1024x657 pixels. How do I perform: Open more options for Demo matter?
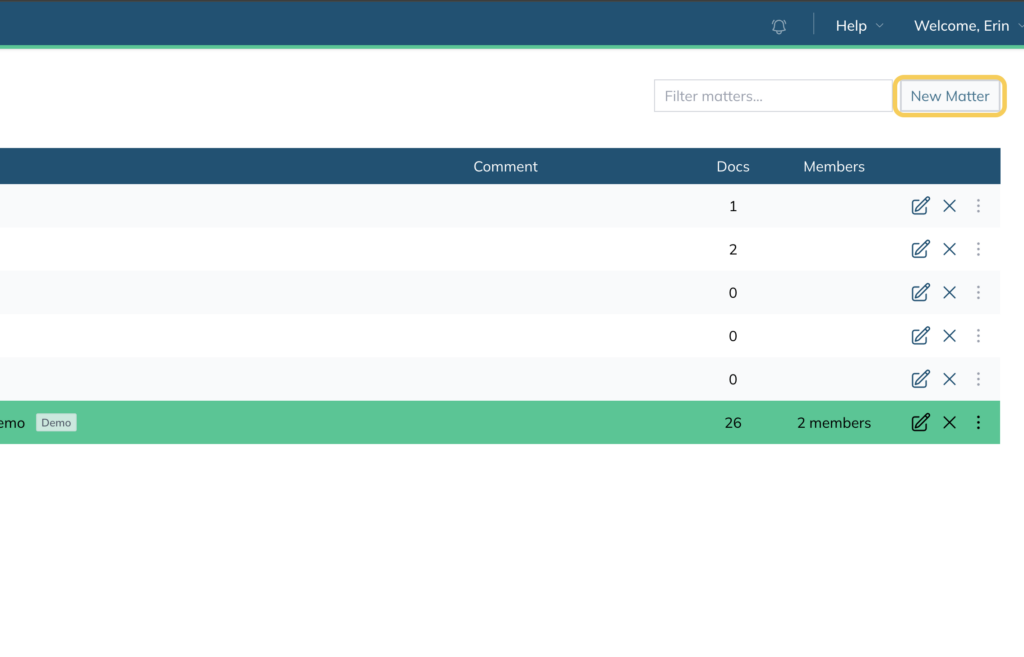tap(978, 423)
